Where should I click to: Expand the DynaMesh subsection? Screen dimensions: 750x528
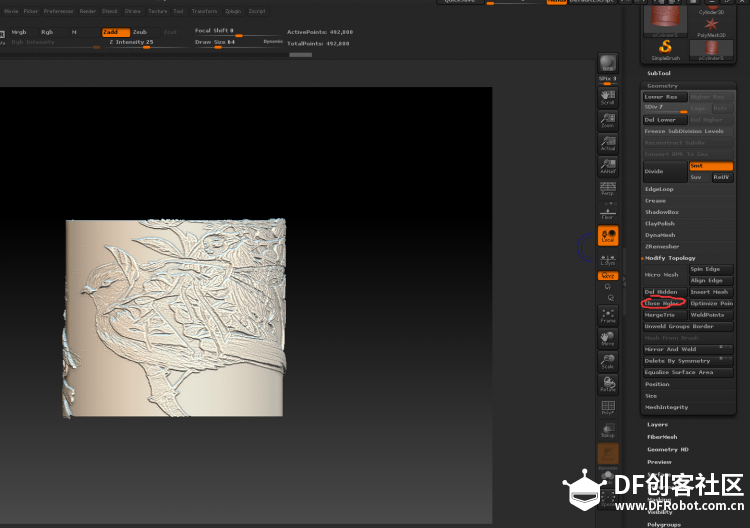pos(660,235)
